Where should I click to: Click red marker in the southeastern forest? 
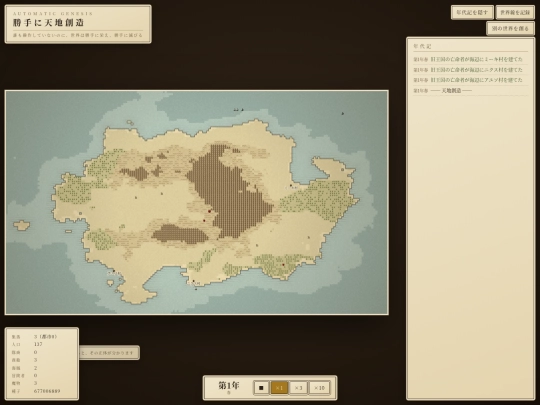click(283, 265)
